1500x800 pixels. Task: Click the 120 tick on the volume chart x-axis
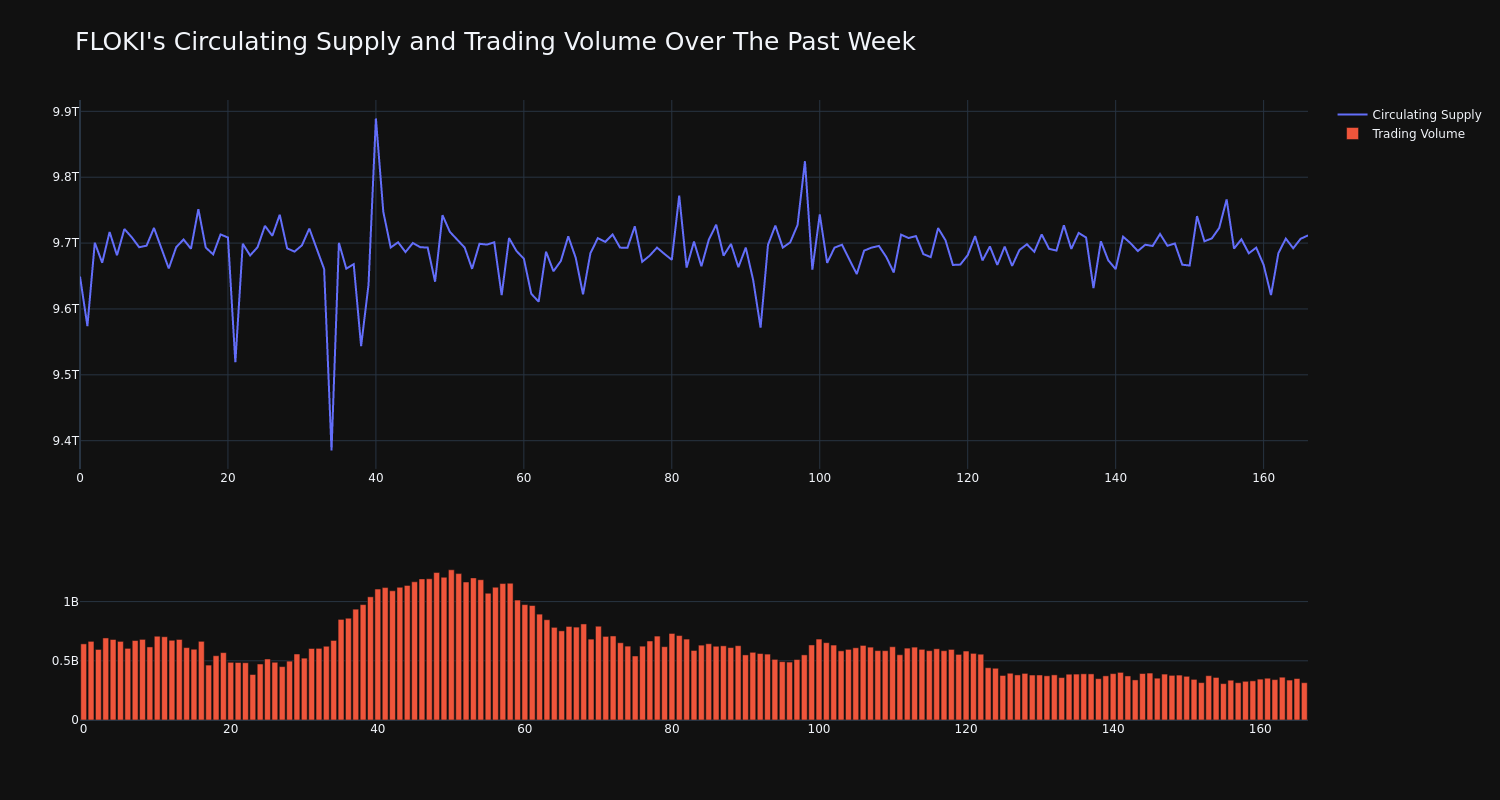966,729
